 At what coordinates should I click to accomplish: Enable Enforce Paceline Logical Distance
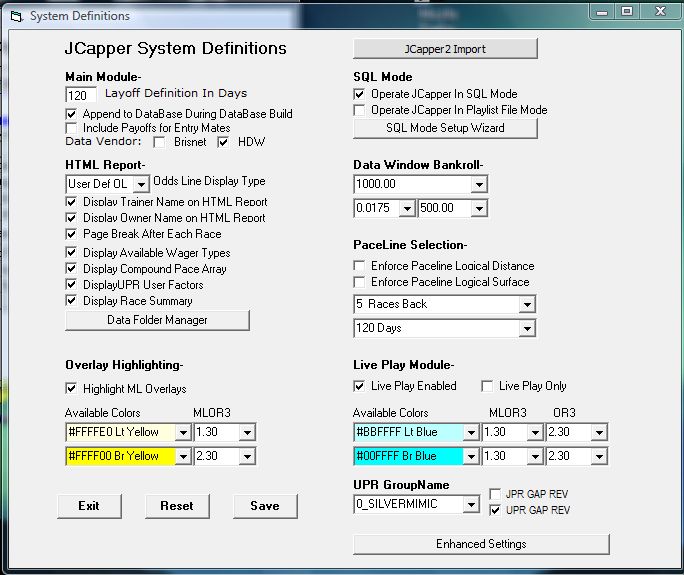click(359, 266)
